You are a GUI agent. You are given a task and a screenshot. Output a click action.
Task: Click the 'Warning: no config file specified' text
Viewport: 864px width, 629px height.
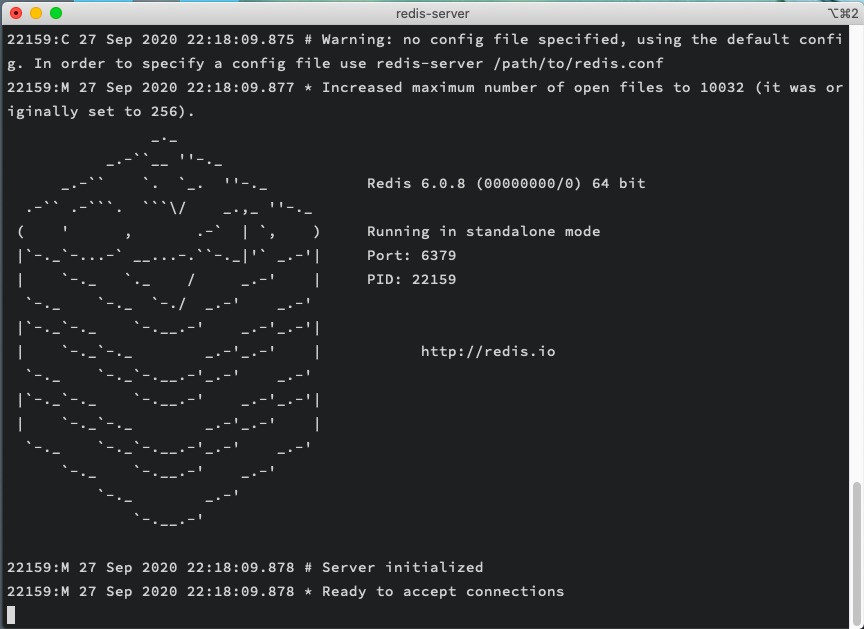pos(470,40)
